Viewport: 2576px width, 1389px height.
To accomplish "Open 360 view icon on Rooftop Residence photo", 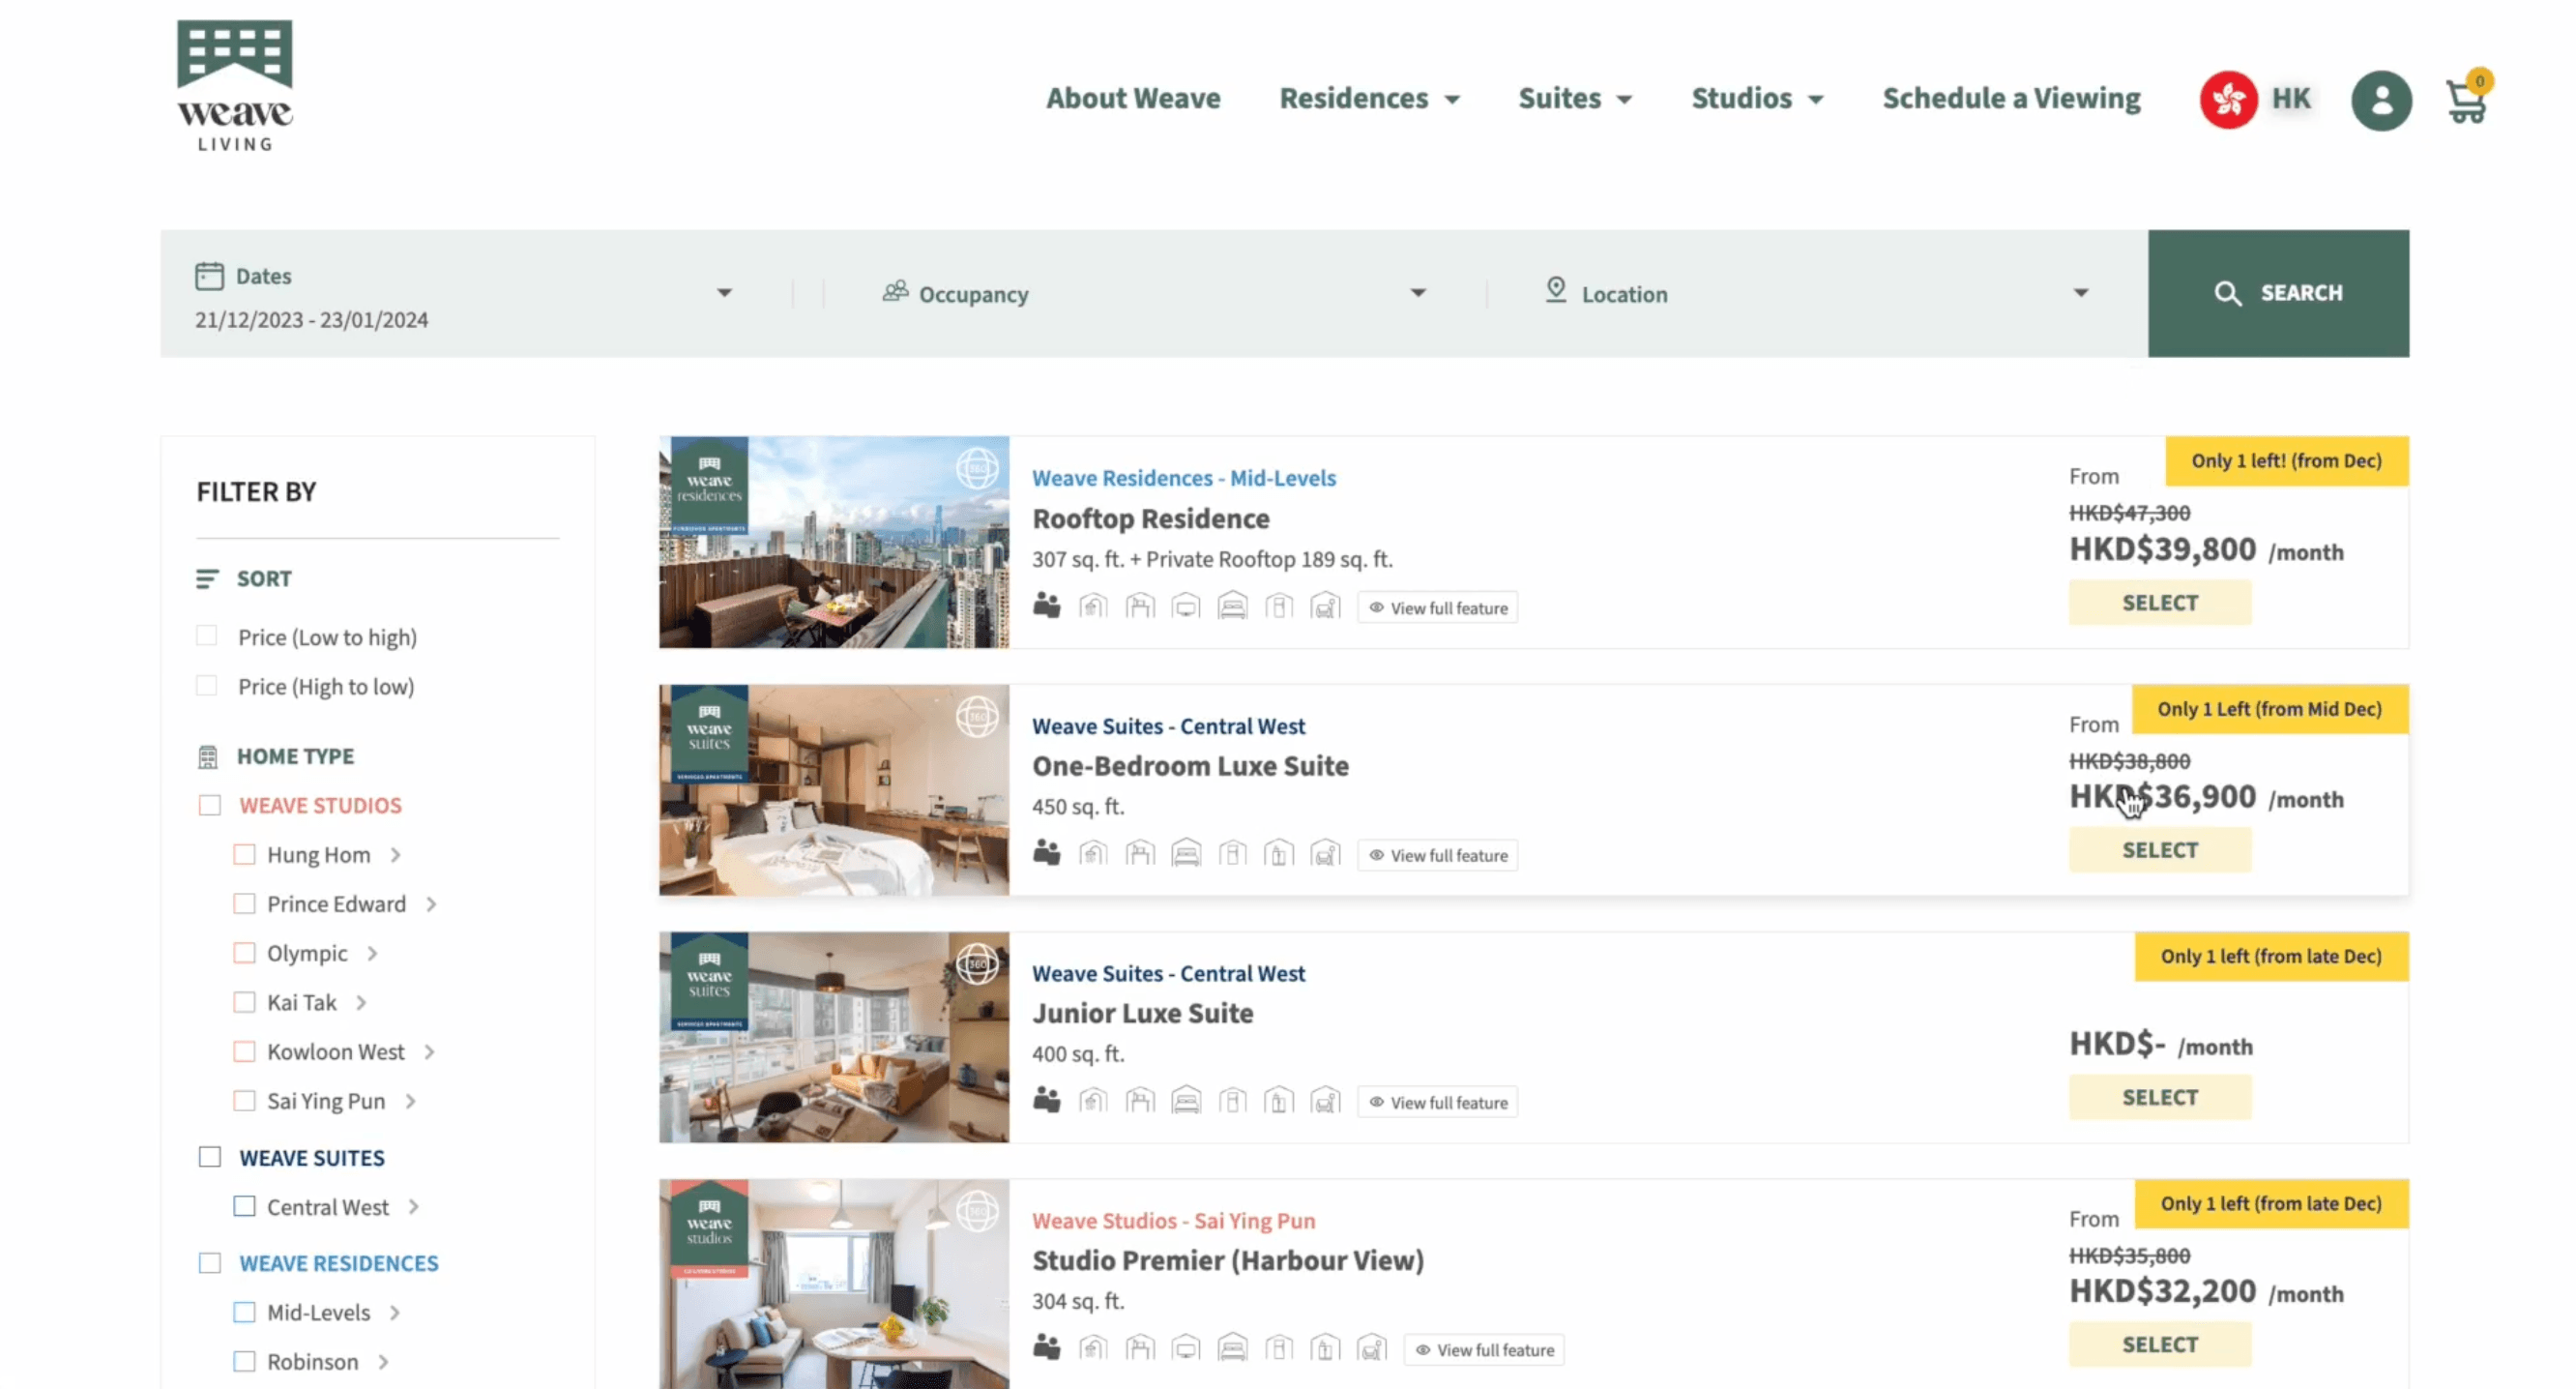I will click(x=976, y=468).
